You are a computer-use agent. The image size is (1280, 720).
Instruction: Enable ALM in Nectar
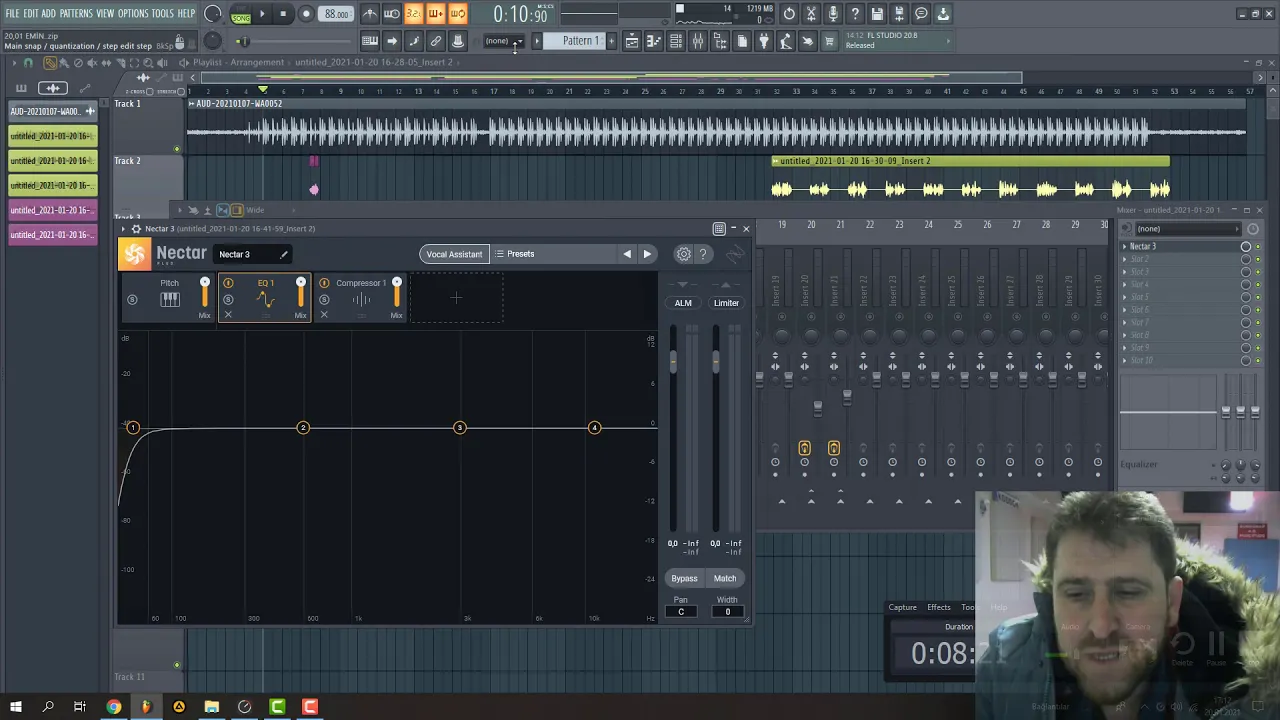[683, 303]
